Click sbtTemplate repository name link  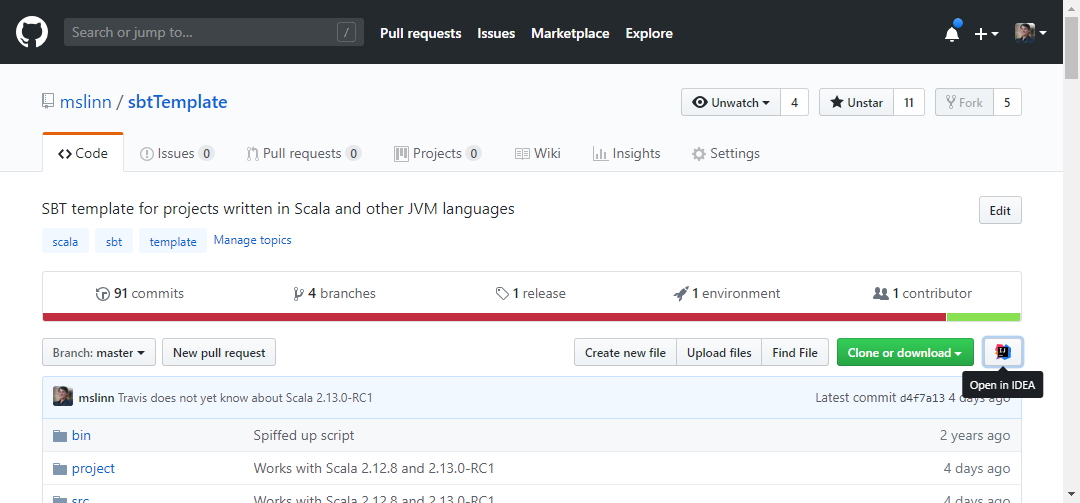178,102
